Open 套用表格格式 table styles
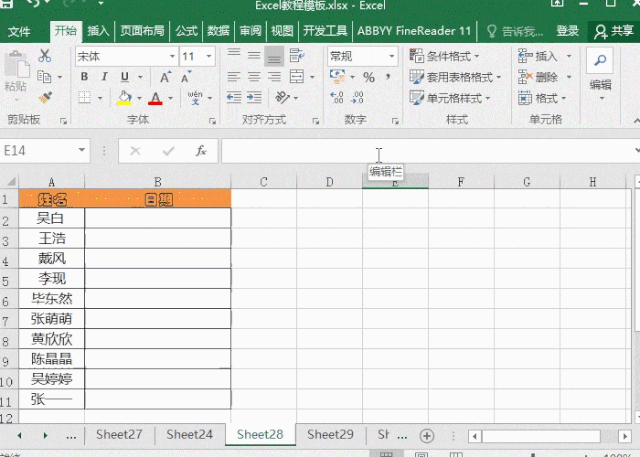Viewport: 640px width, 457px height. 455,77
